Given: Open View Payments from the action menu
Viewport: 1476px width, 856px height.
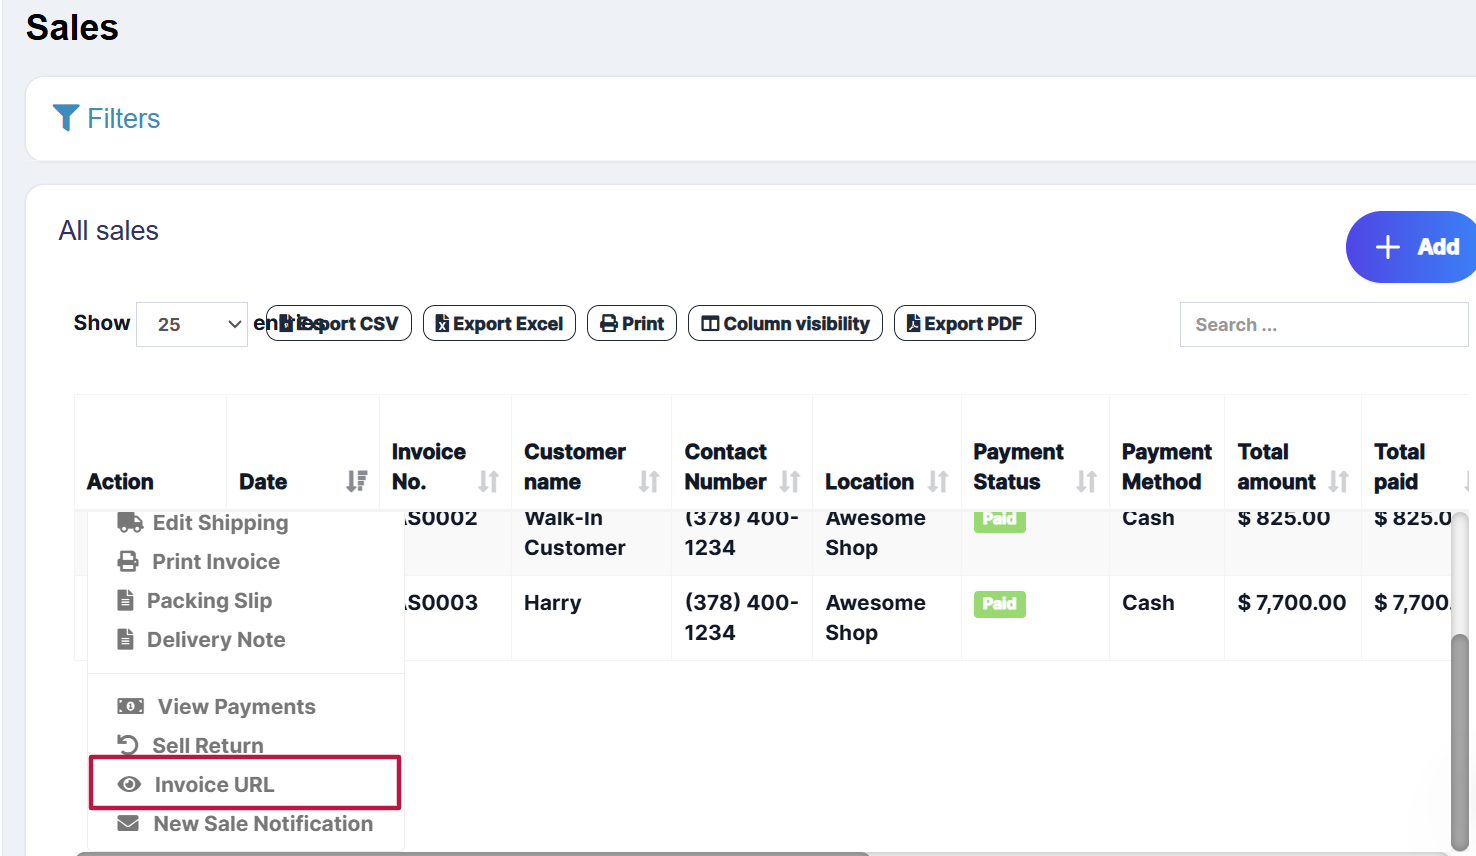Looking at the screenshot, I should coord(236,707).
